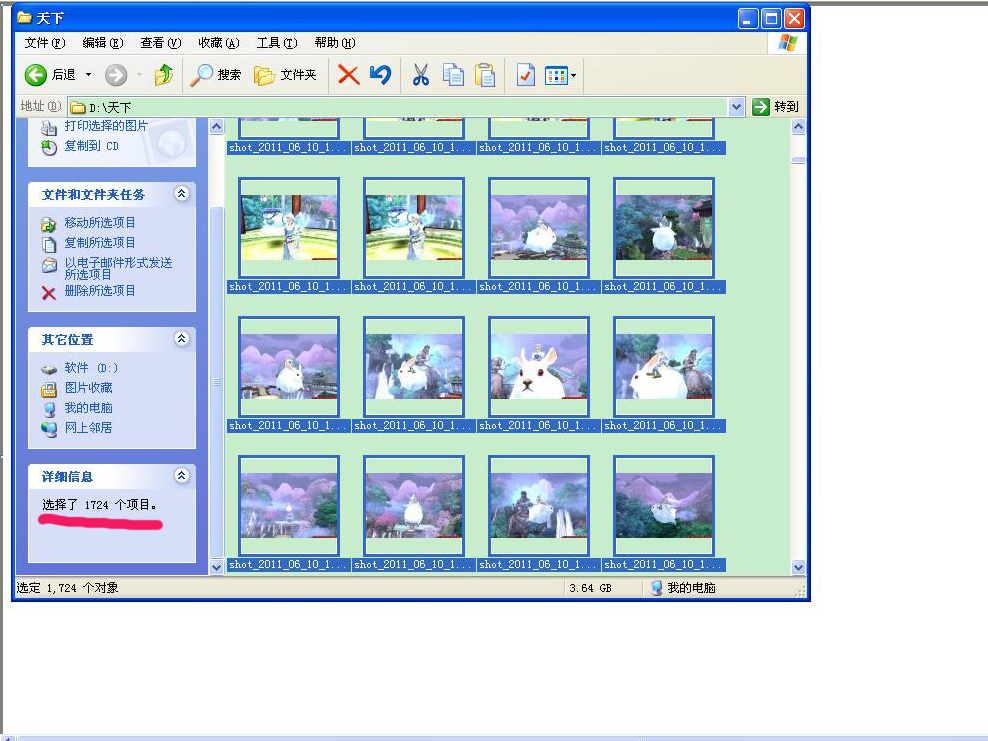Image resolution: width=988 pixels, height=741 pixels.
Task: Click 删除所选项目 in the tasks panel
Action: (100, 290)
